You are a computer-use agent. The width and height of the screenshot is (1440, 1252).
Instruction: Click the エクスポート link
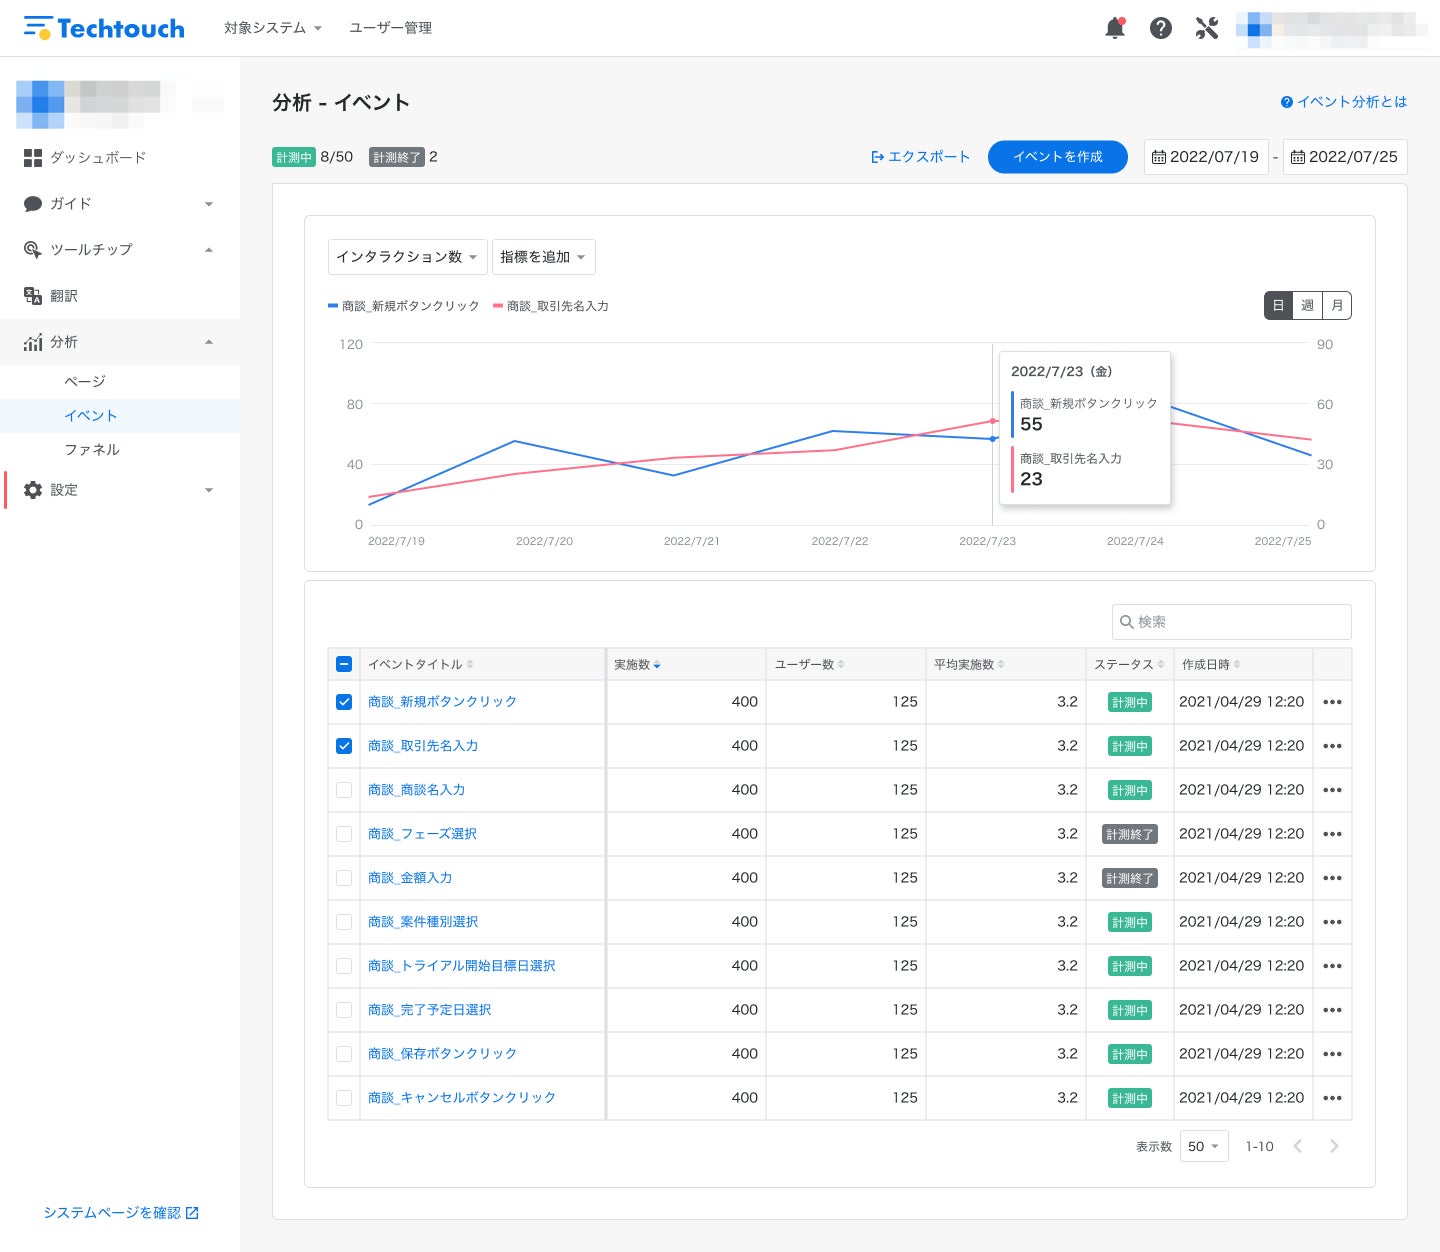pos(920,157)
